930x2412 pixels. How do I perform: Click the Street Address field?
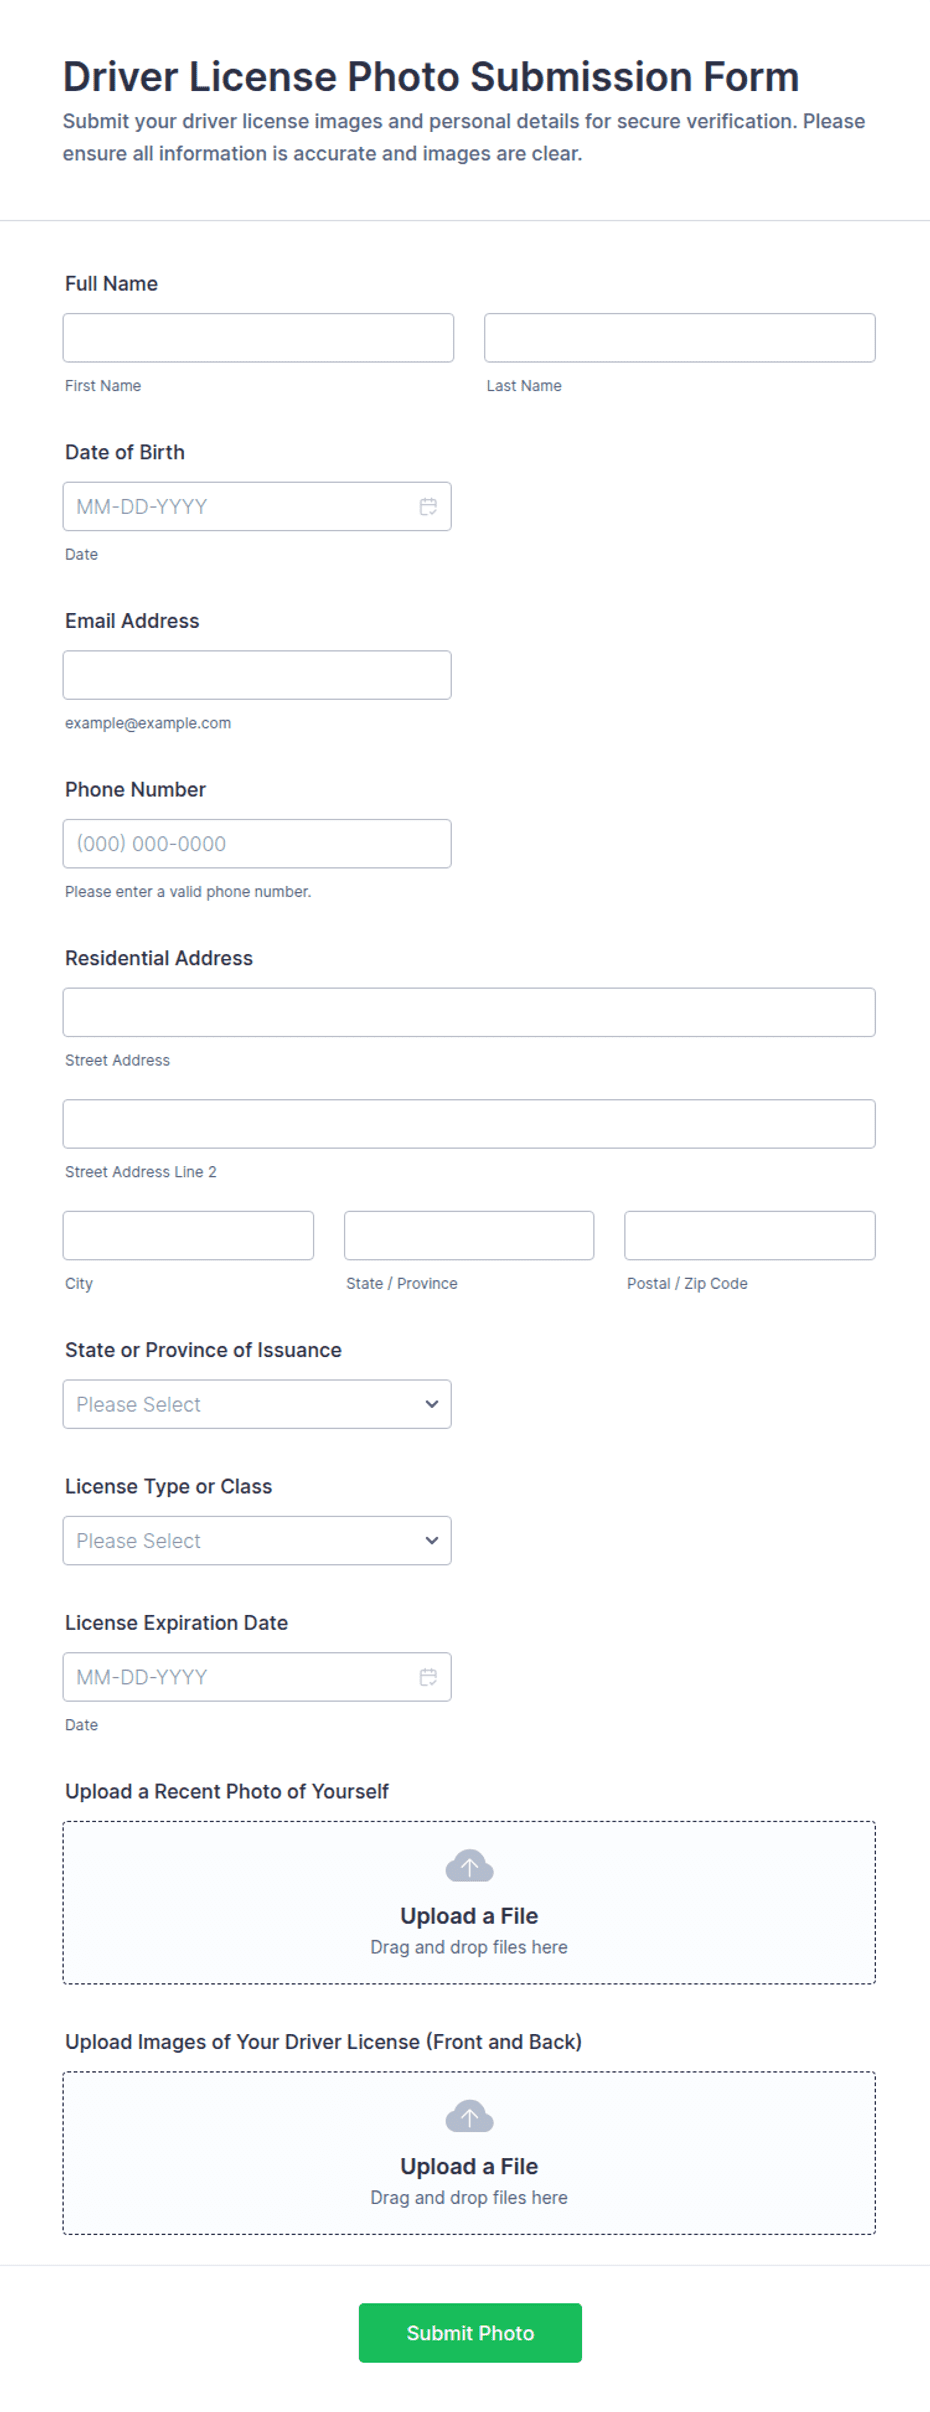pos(469,1012)
